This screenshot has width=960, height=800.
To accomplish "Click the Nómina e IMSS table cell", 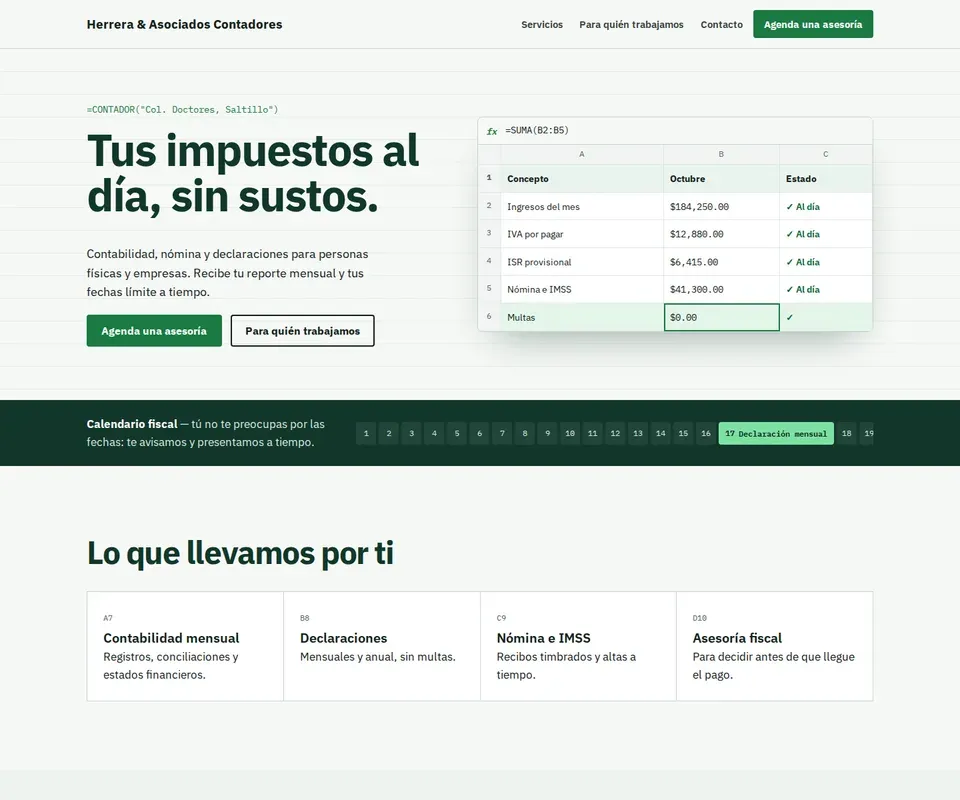I will tap(582, 290).
